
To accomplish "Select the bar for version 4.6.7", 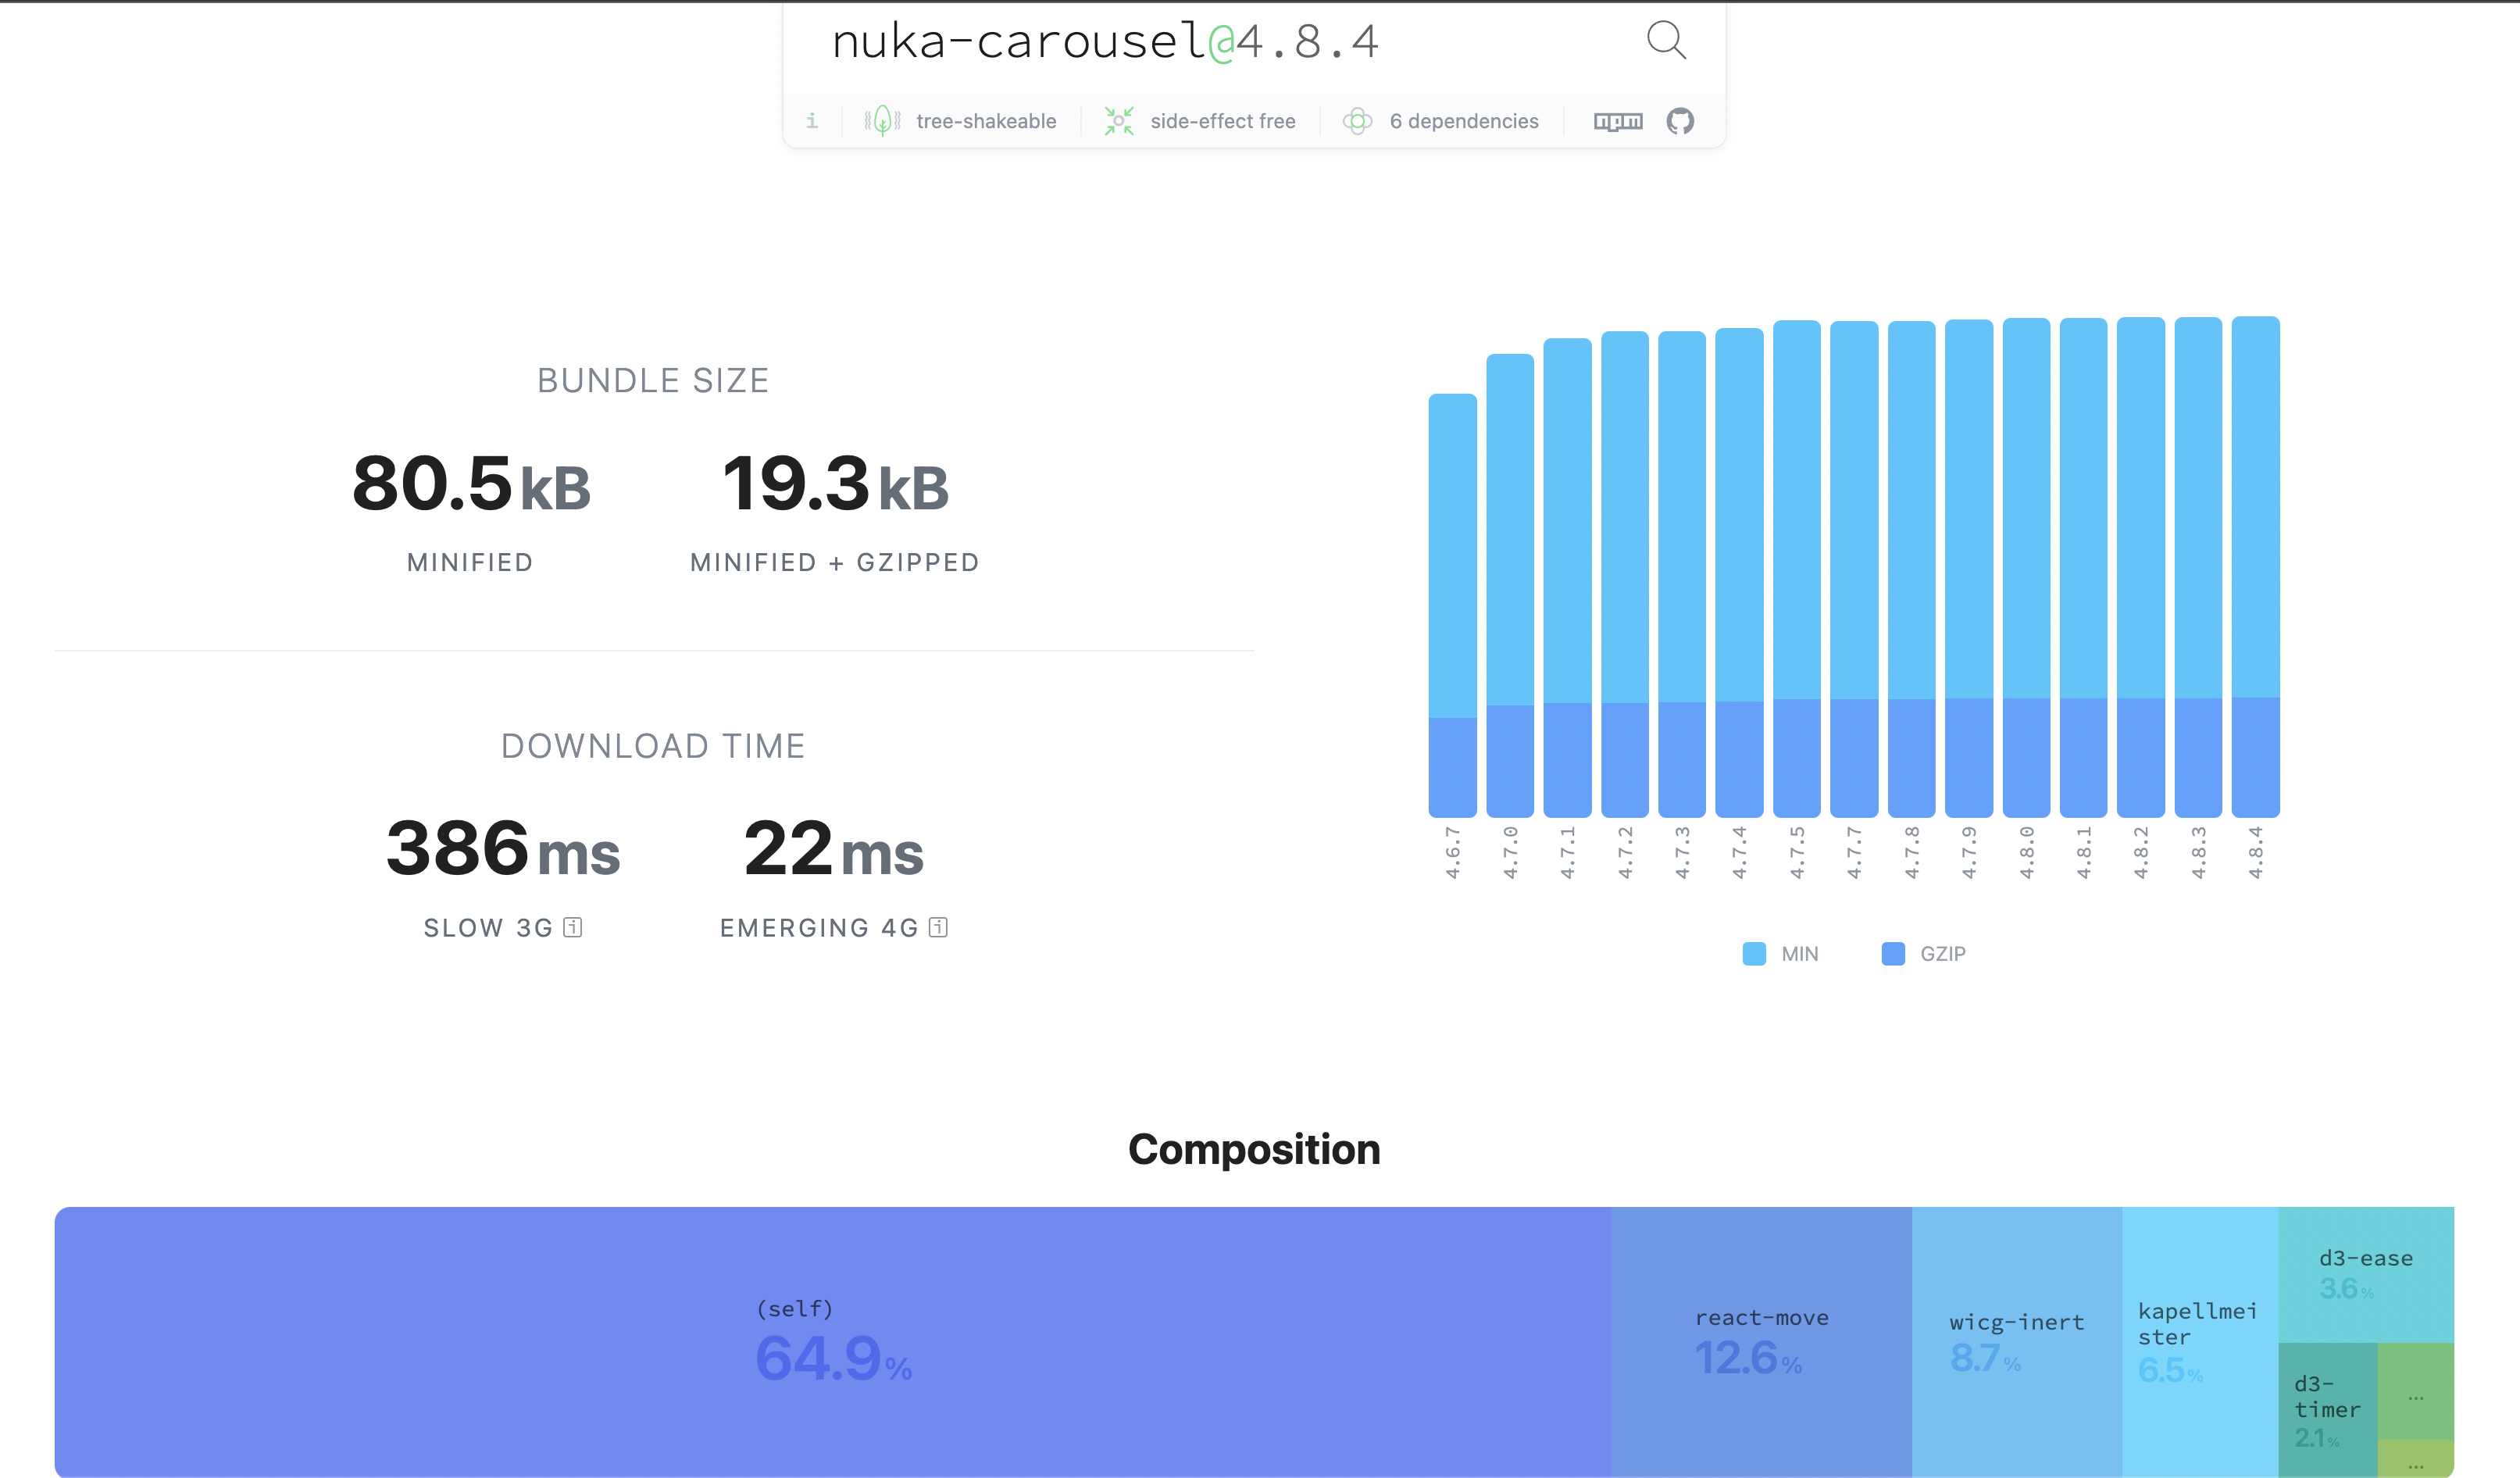I will click(1453, 600).
